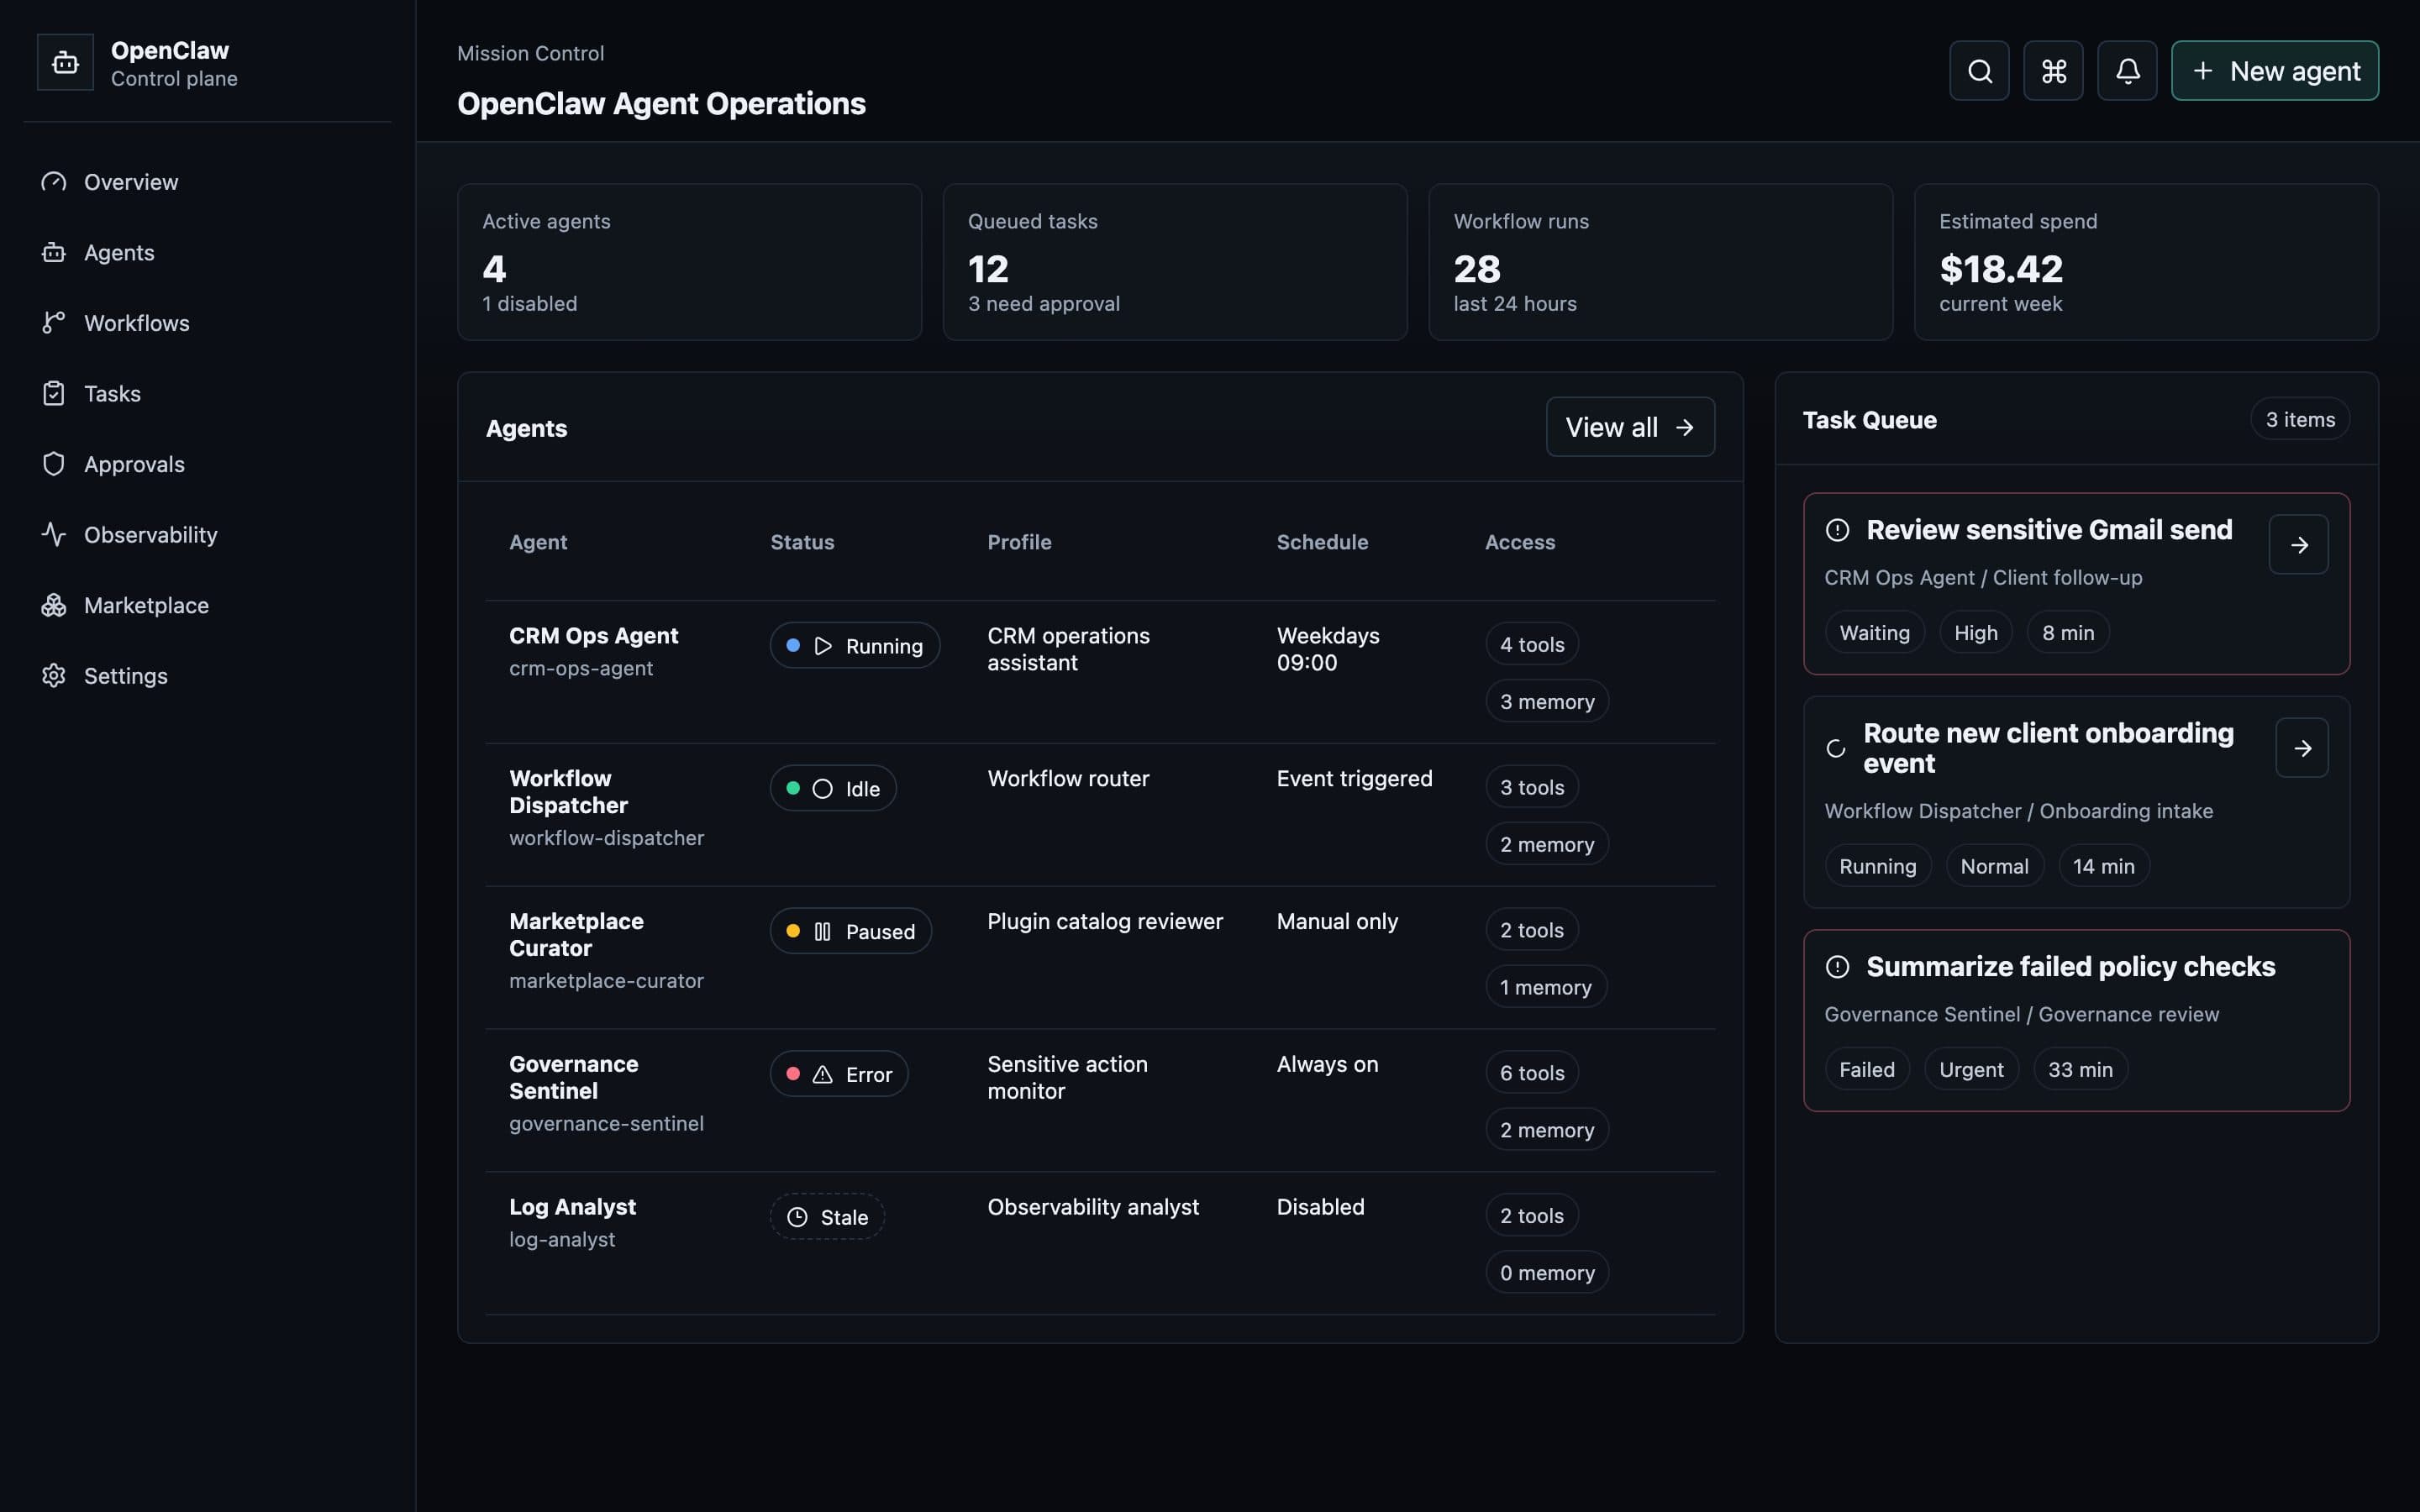The height and width of the screenshot is (1512, 2420).
Task: Click the Workflows branch icon
Action: pos(54,323)
